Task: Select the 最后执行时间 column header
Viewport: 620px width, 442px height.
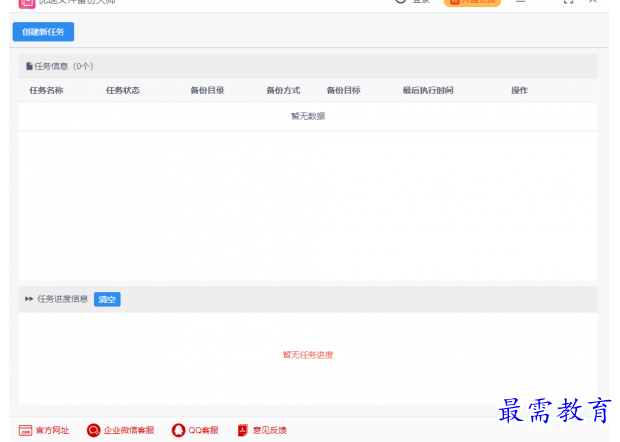Action: [428, 90]
